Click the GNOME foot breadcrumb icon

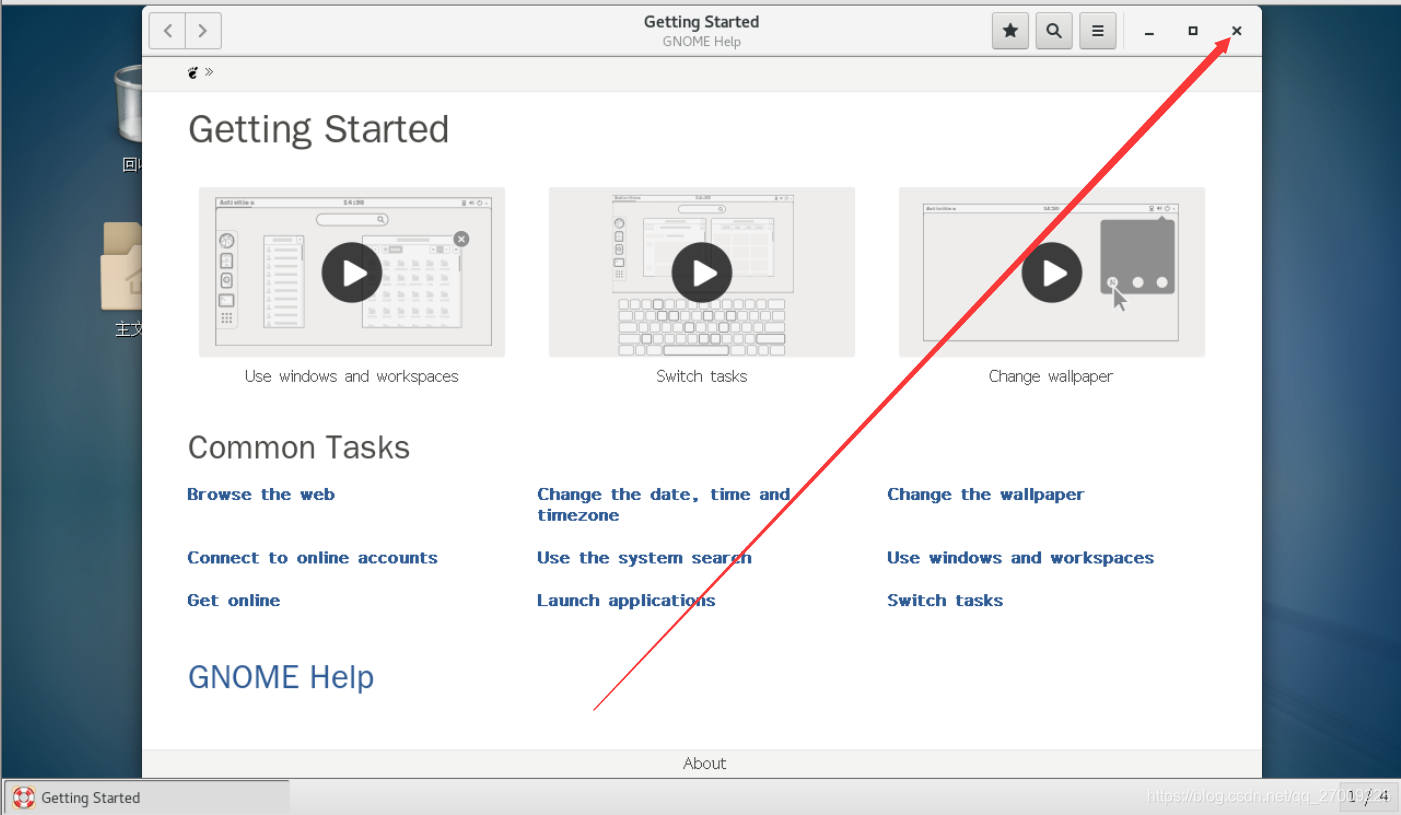click(194, 72)
